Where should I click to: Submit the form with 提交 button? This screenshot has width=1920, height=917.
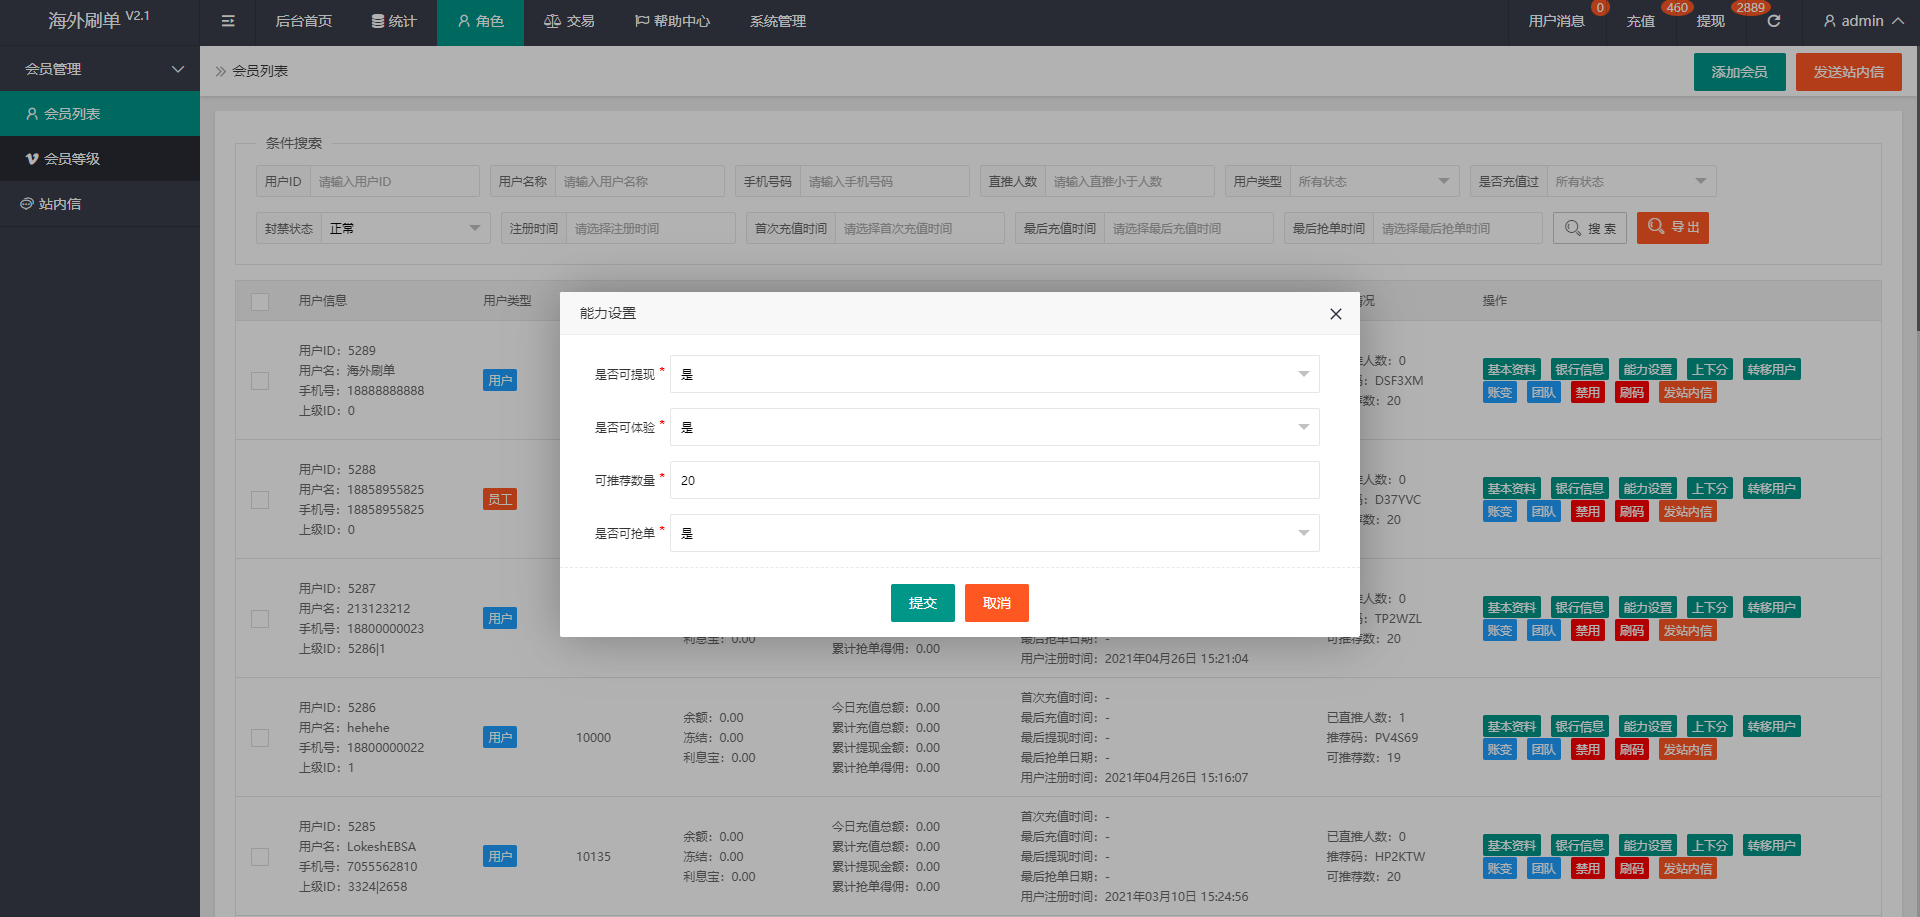(x=922, y=603)
